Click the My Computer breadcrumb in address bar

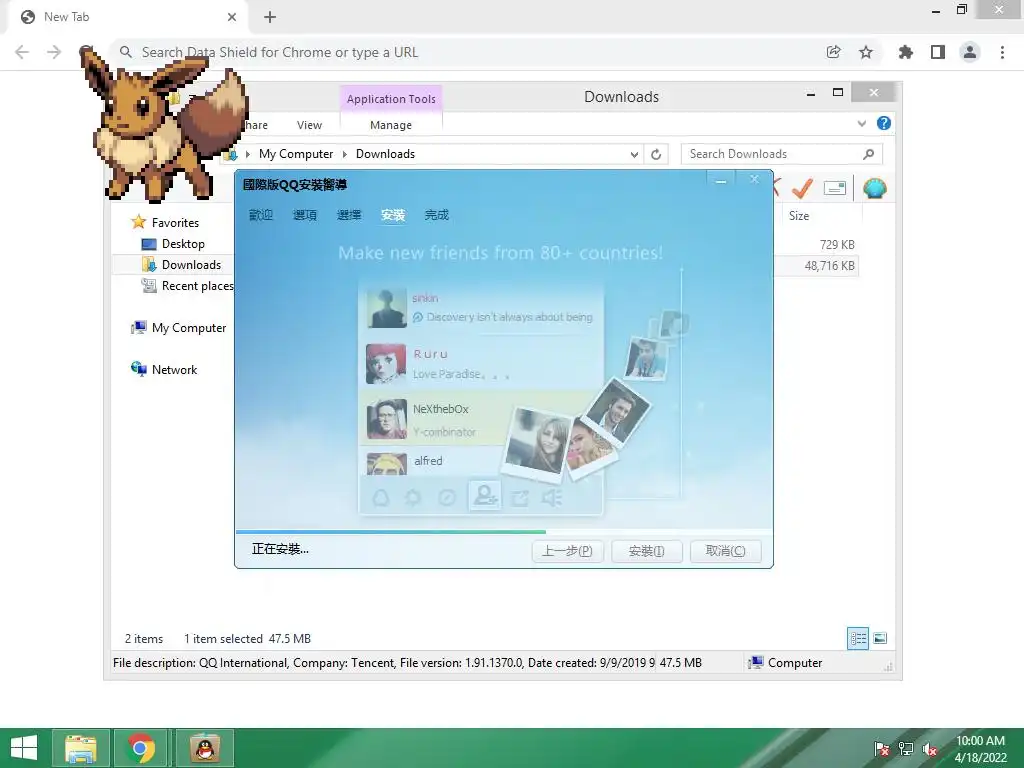(x=296, y=154)
